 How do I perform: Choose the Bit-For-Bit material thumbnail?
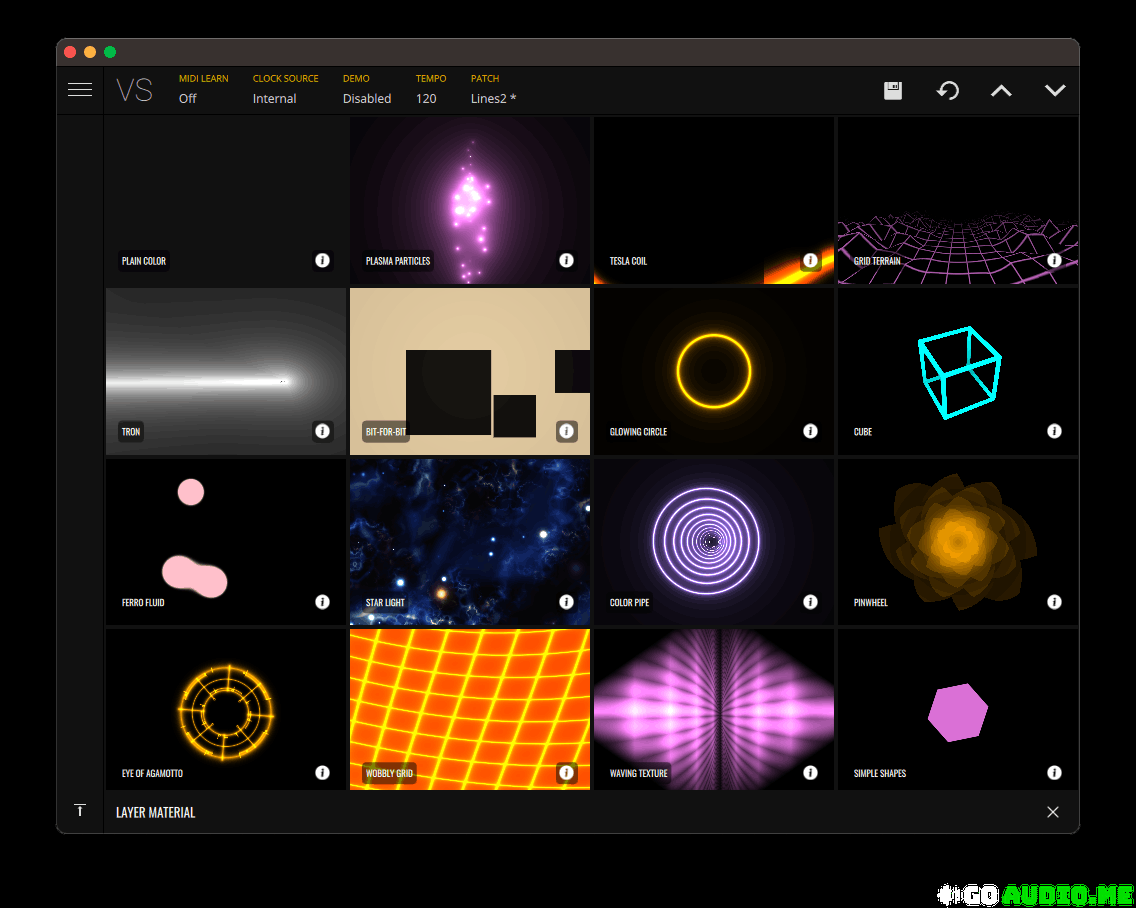(469, 372)
